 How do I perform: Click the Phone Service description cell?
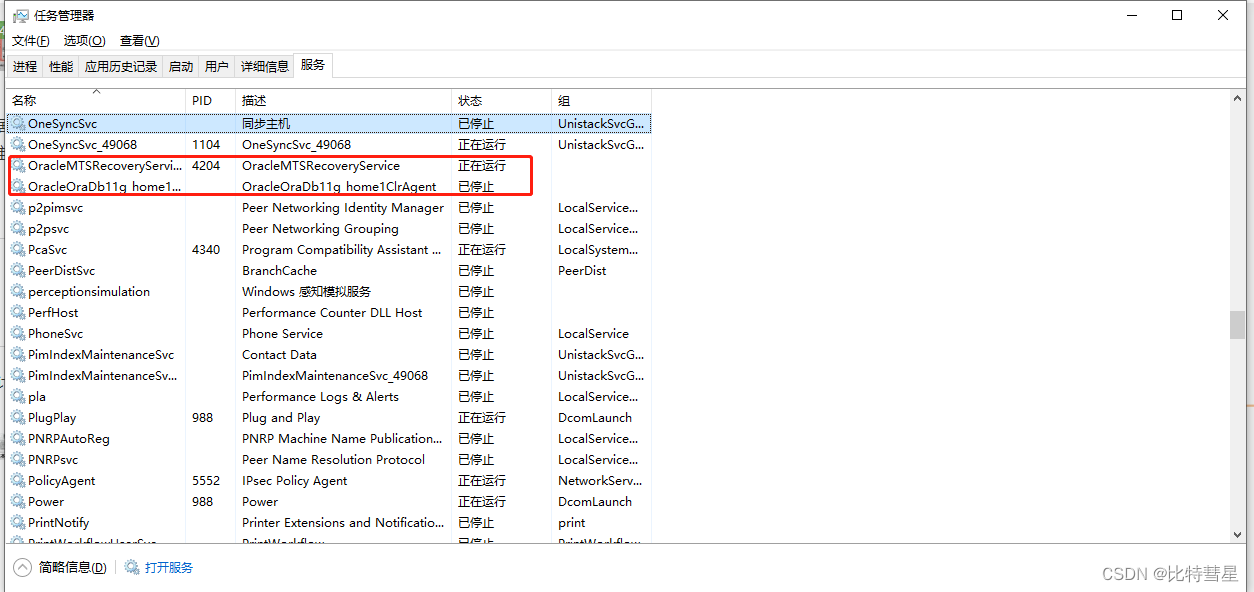tap(282, 334)
